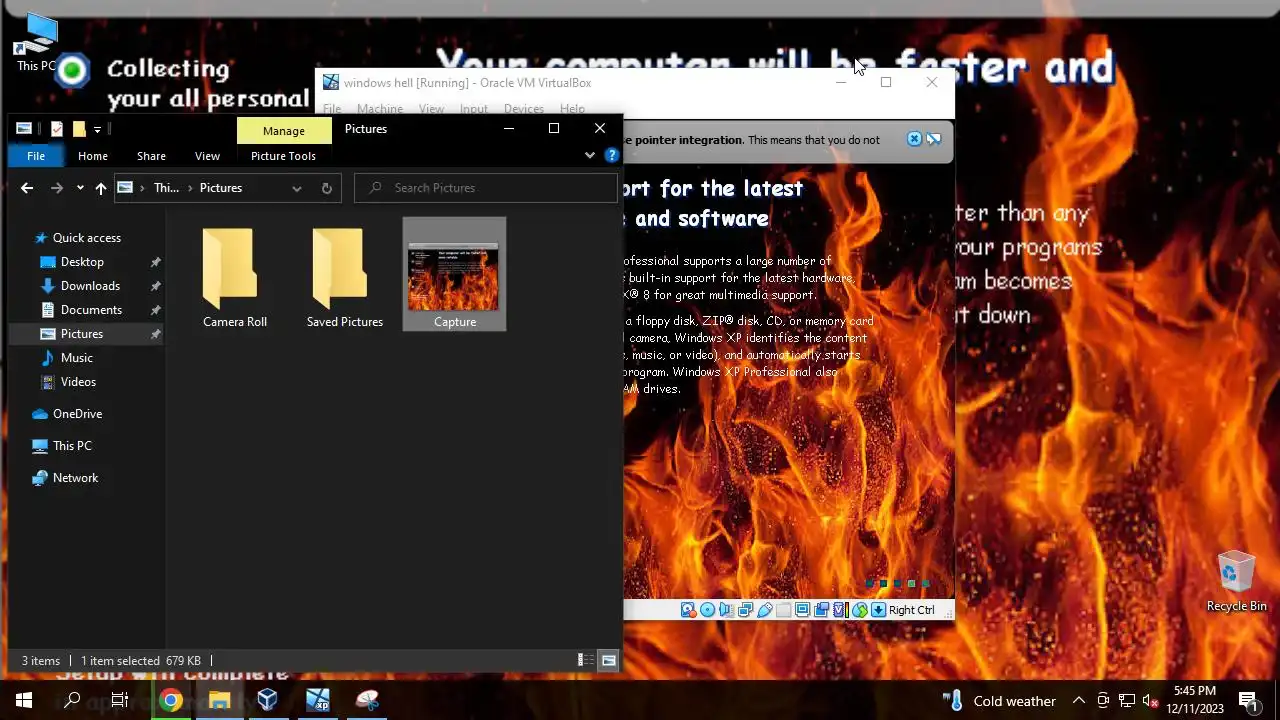Expand recent locations dropdown arrow
1280x720 pixels.
pos(80,188)
